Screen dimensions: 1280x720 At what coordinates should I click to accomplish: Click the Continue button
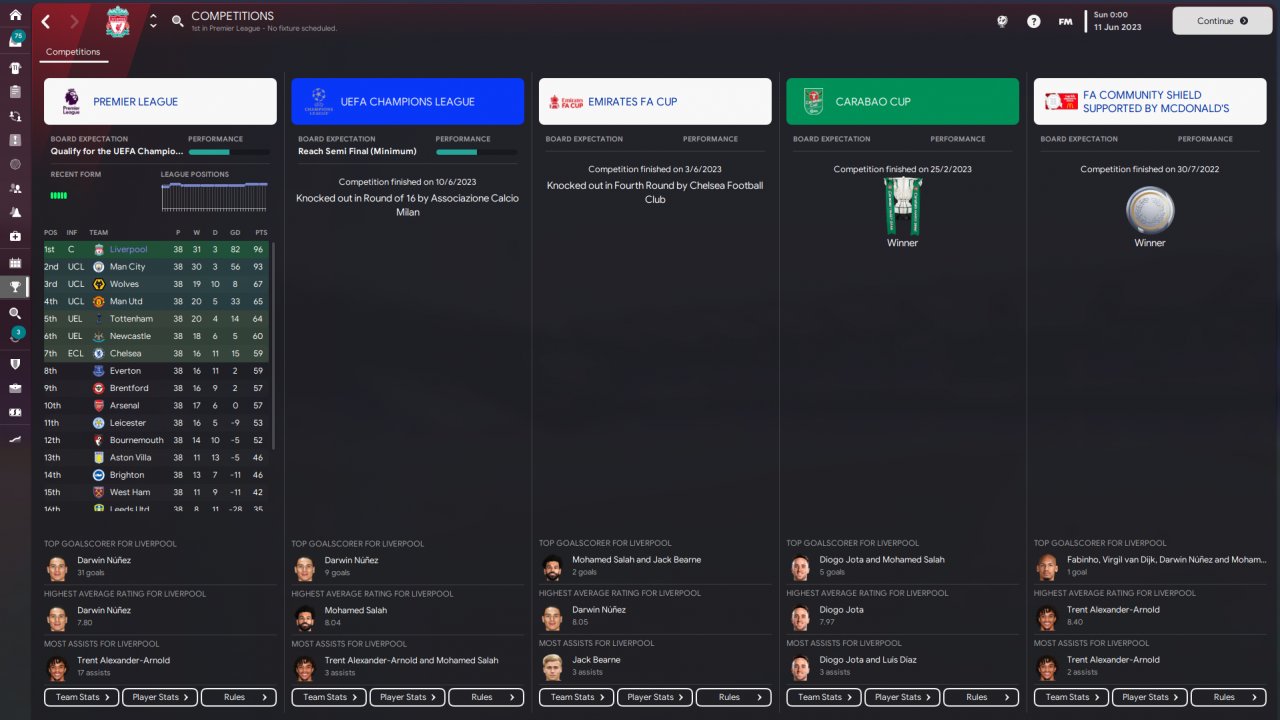click(x=1222, y=20)
